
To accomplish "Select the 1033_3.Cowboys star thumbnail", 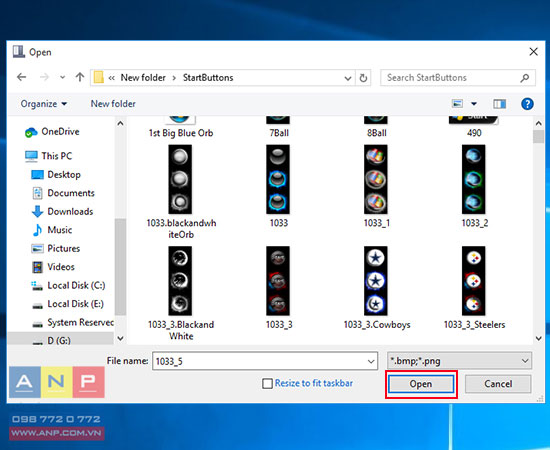I will click(x=376, y=281).
